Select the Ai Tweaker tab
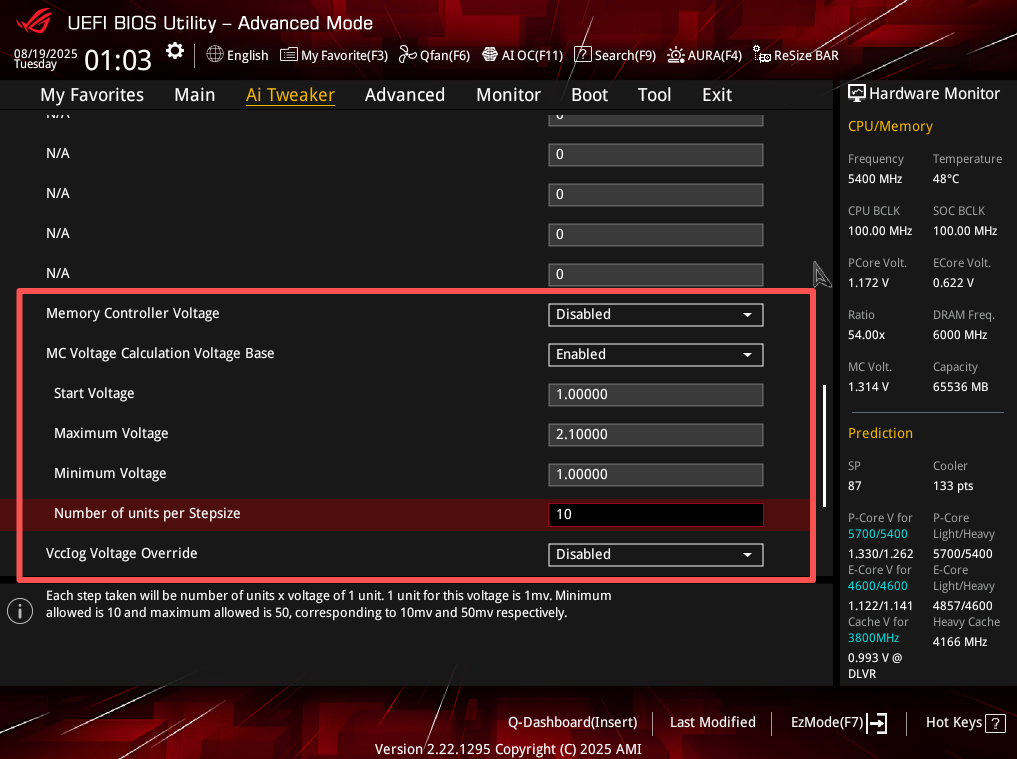This screenshot has width=1017, height=759. pyautogui.click(x=290, y=95)
